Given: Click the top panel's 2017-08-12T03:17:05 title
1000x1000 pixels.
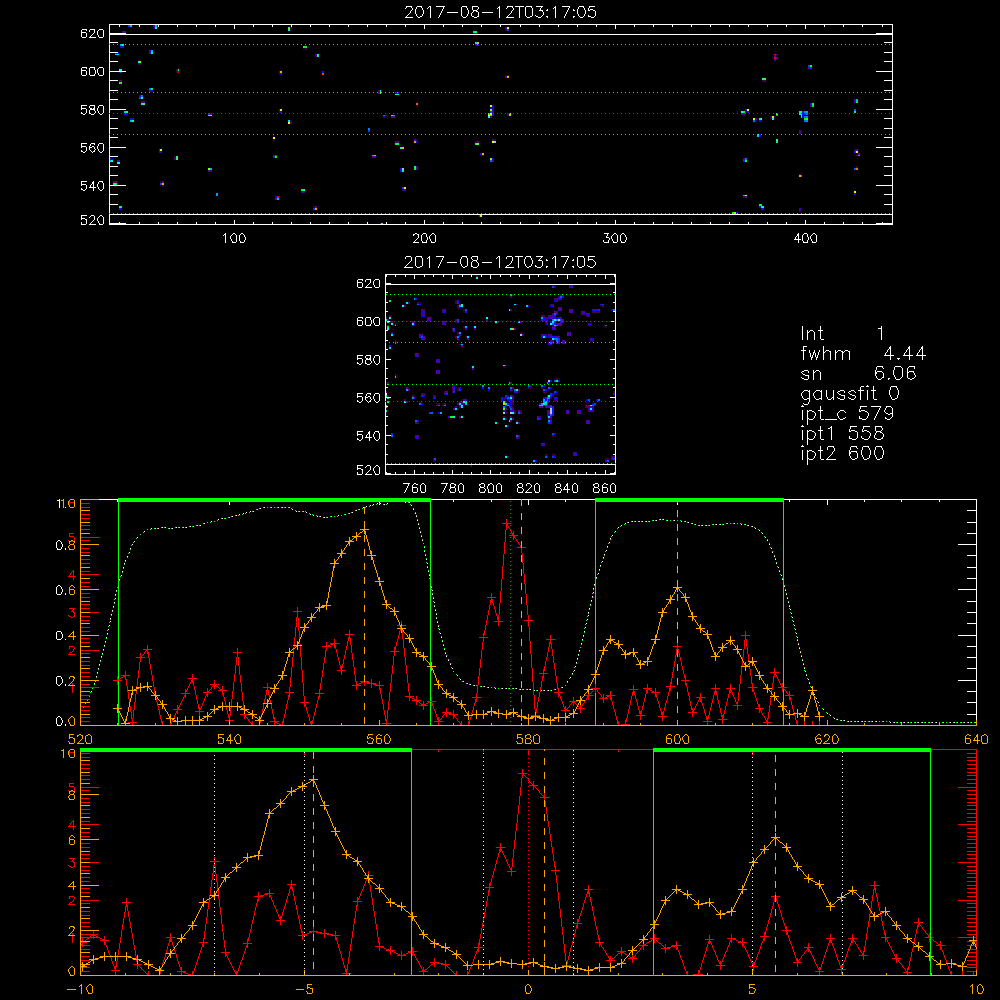Looking at the screenshot, I should point(500,12).
